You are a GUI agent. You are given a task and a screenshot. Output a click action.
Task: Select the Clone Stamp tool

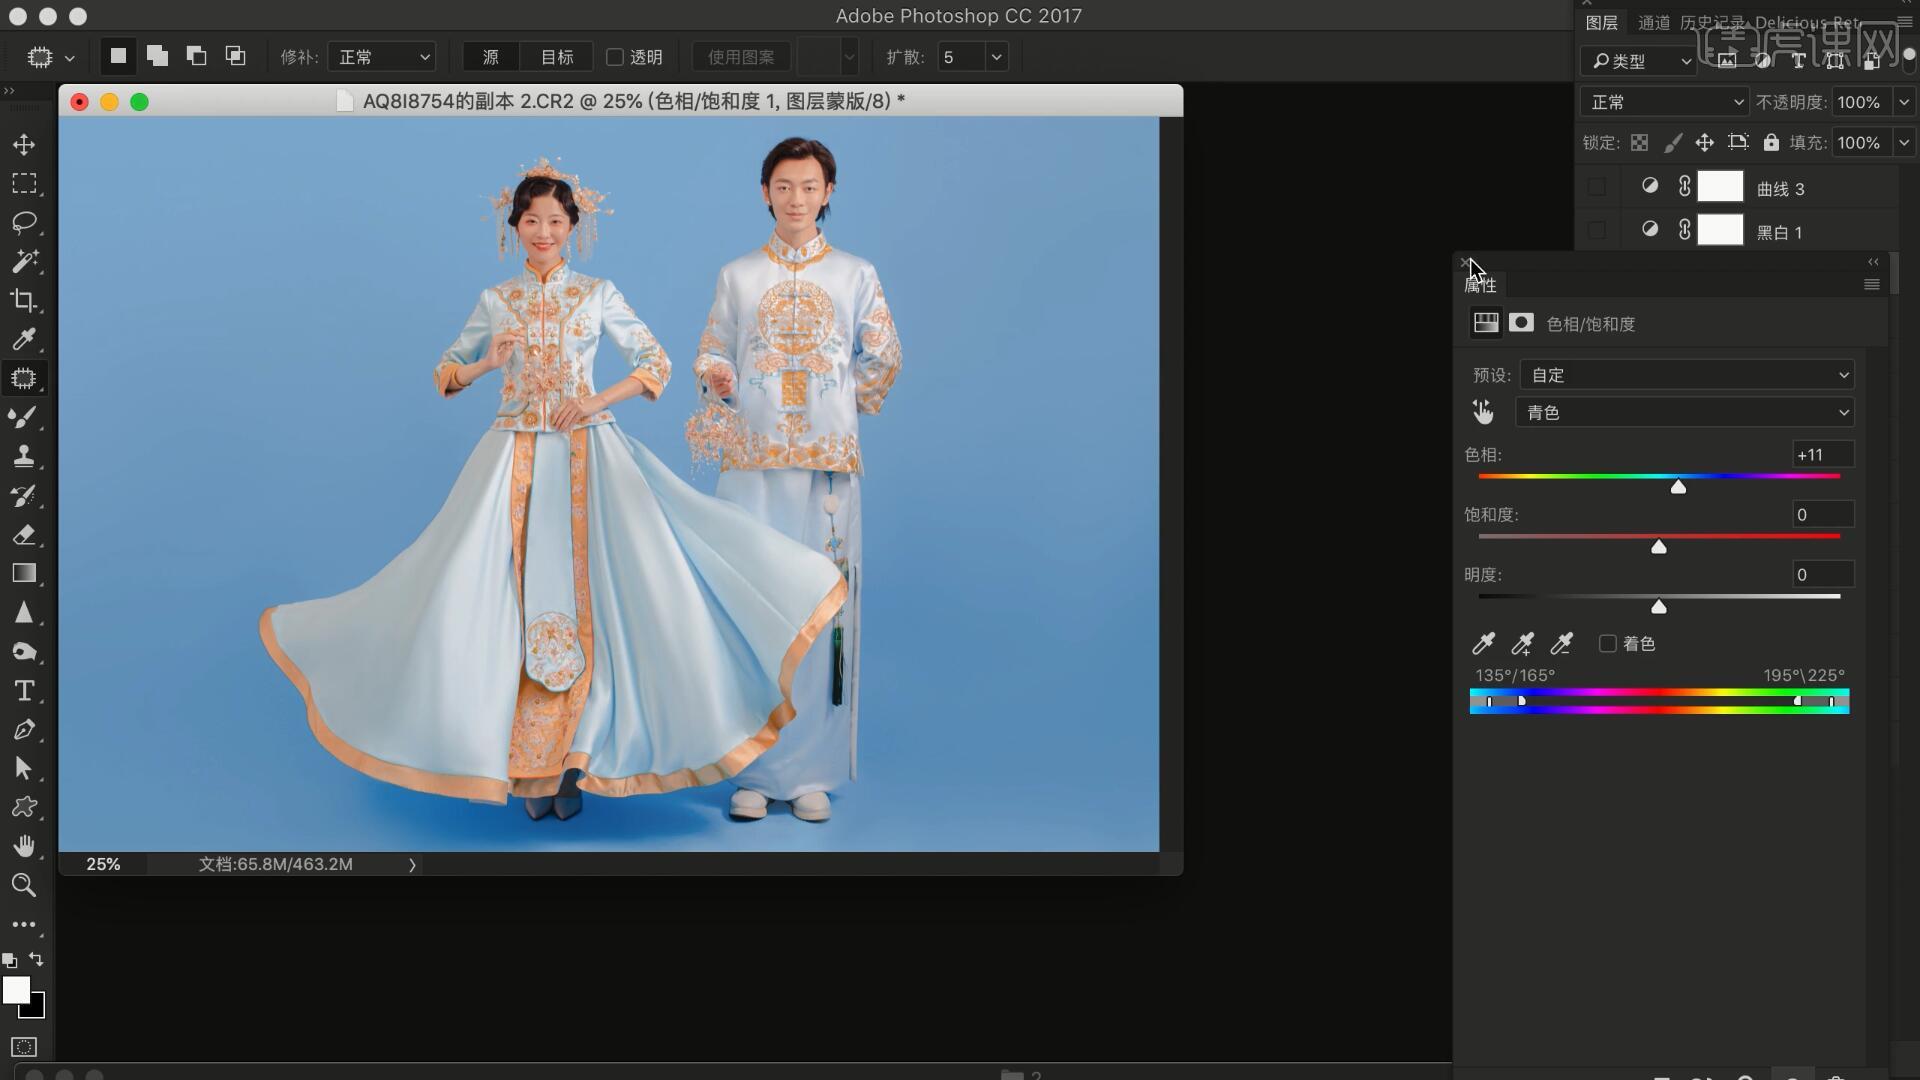pyautogui.click(x=24, y=456)
